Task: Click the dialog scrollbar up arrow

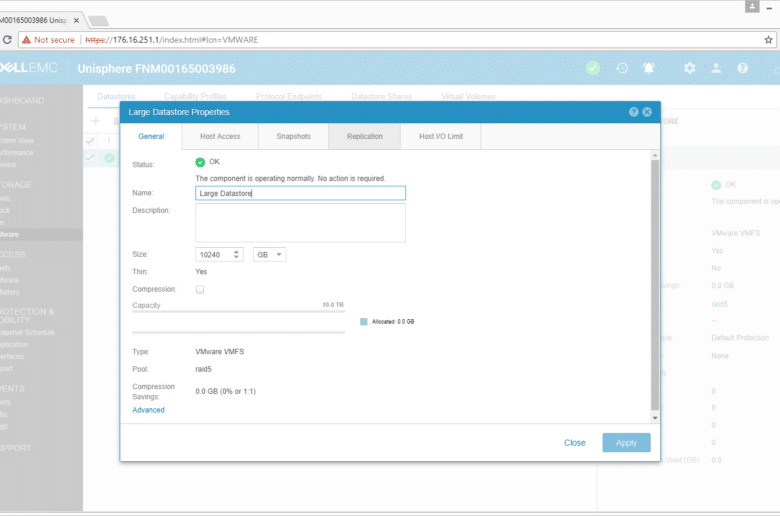Action: (655, 156)
